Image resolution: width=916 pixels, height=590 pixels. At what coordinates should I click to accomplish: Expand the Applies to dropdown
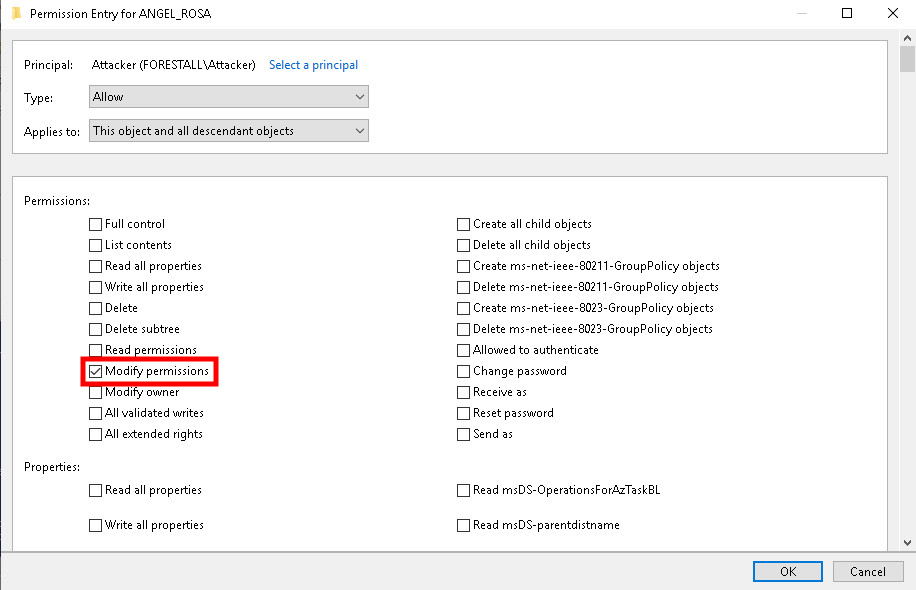coord(229,131)
